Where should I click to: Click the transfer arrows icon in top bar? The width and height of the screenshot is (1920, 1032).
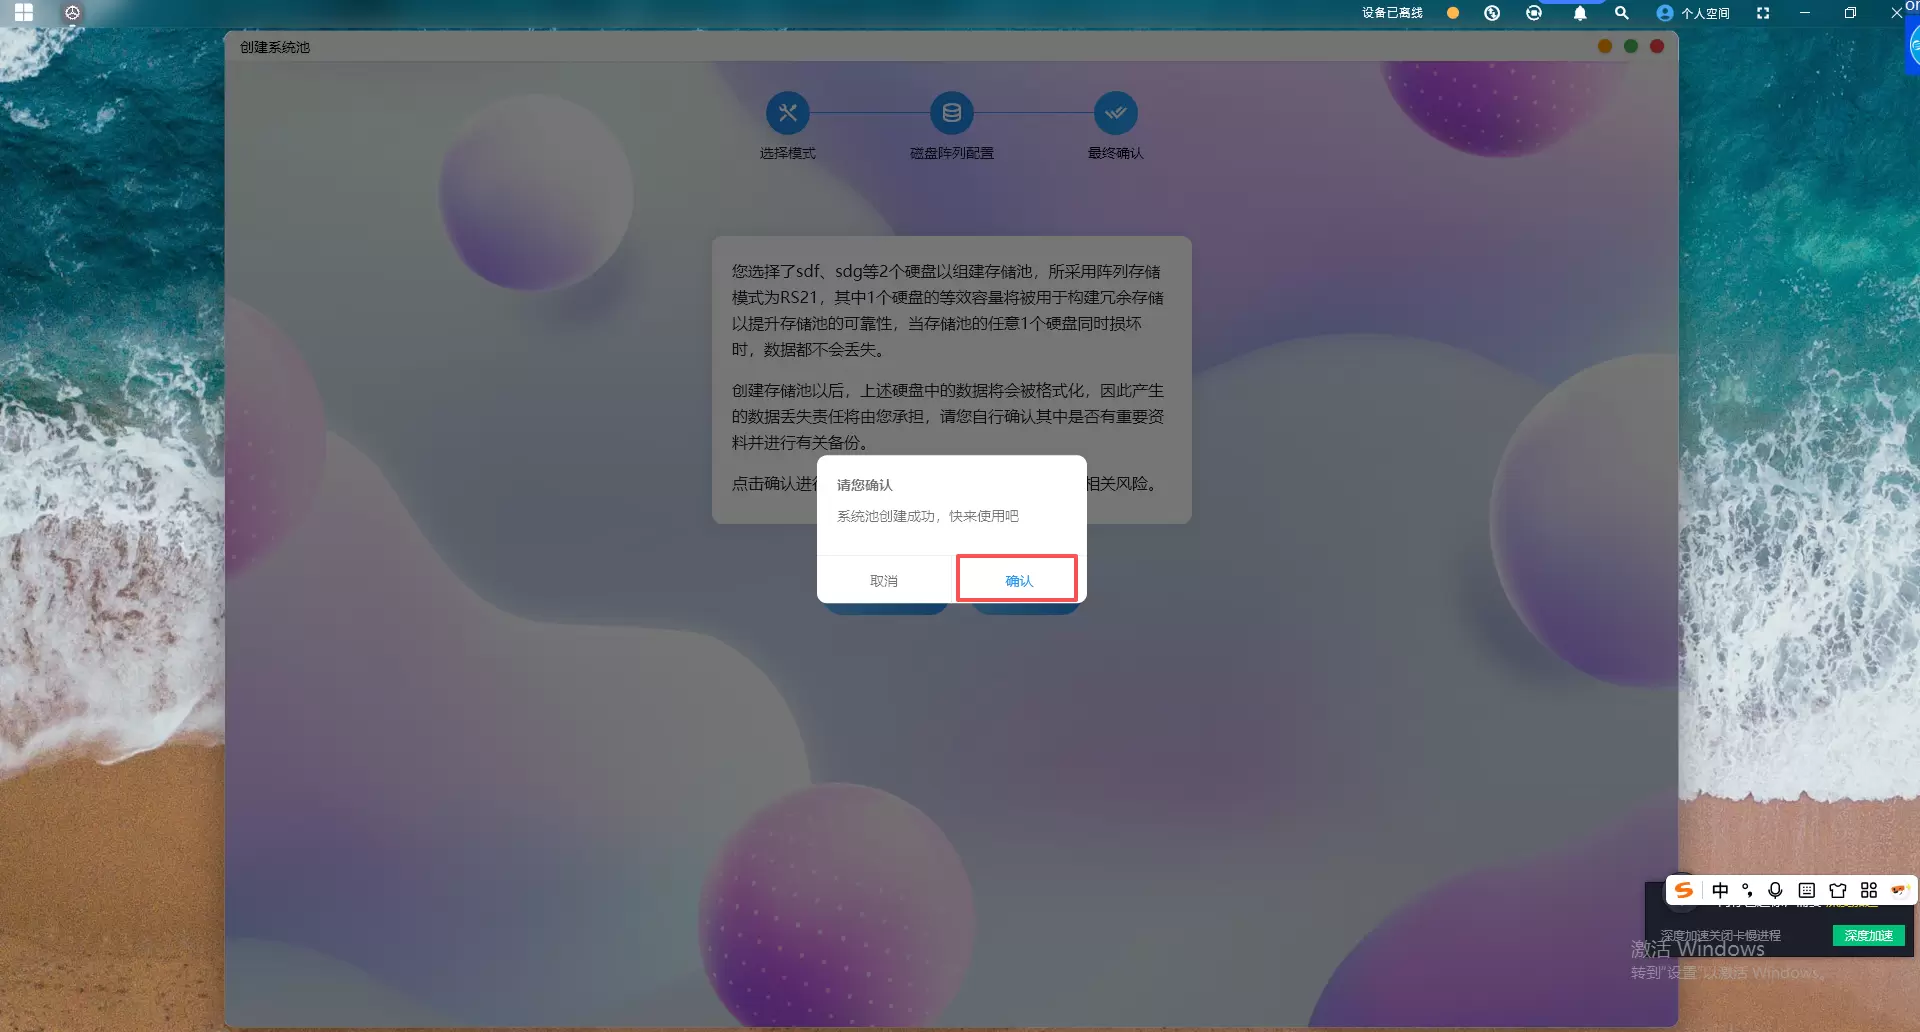[1492, 13]
